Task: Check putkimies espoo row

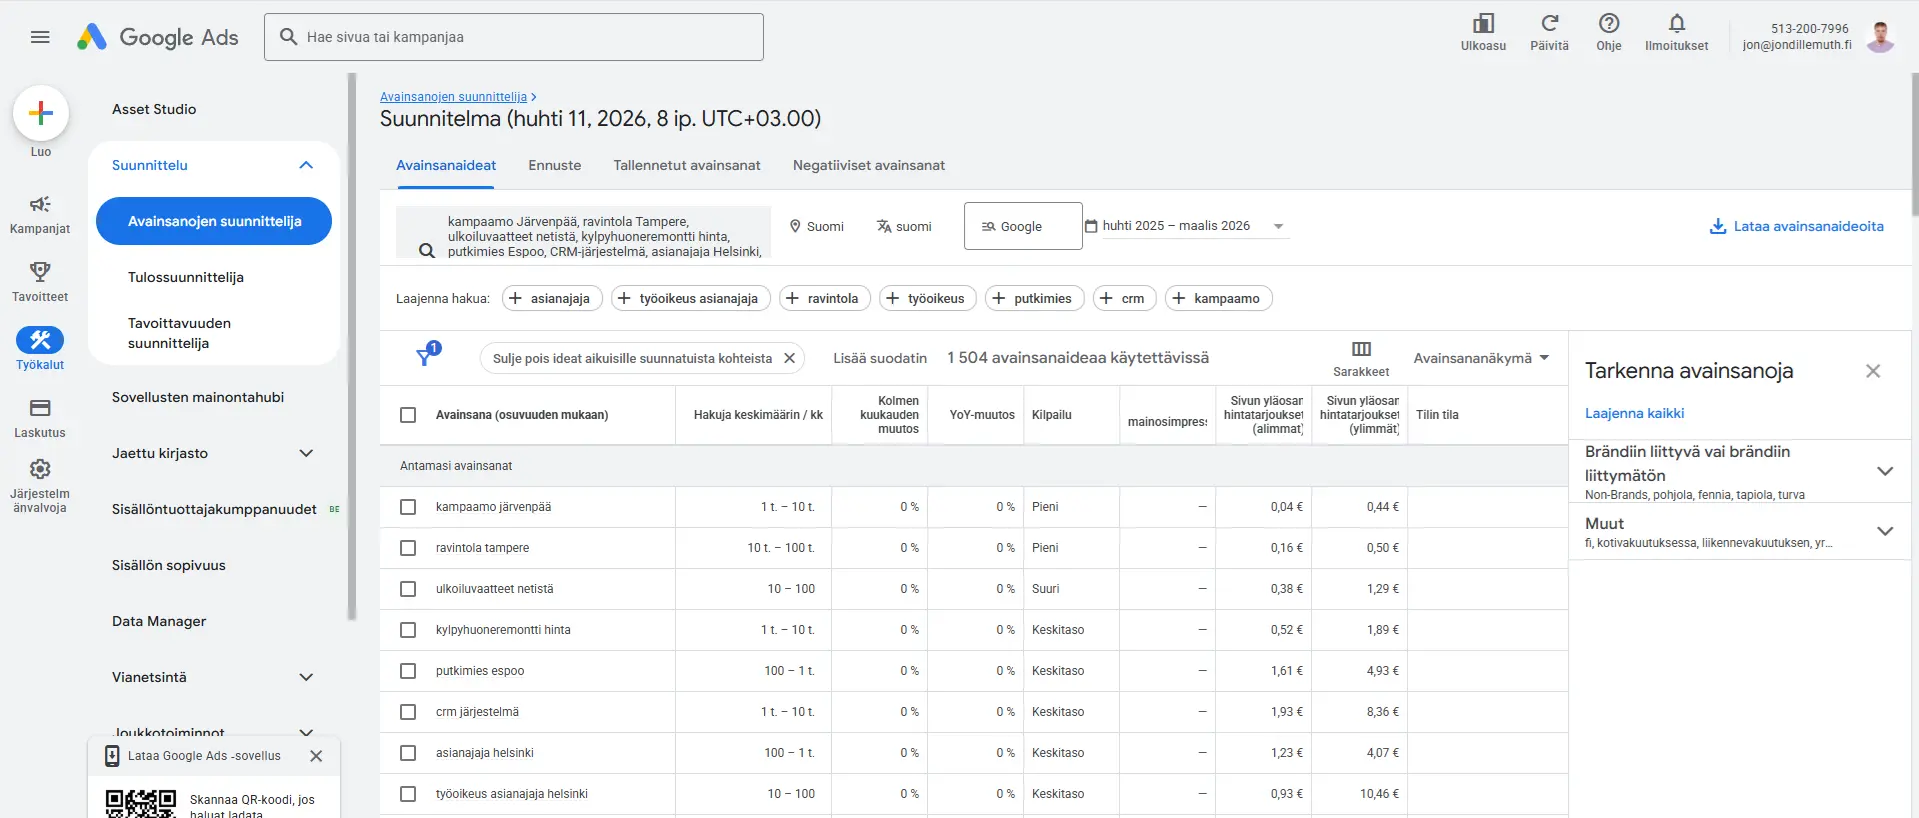Action: click(408, 671)
